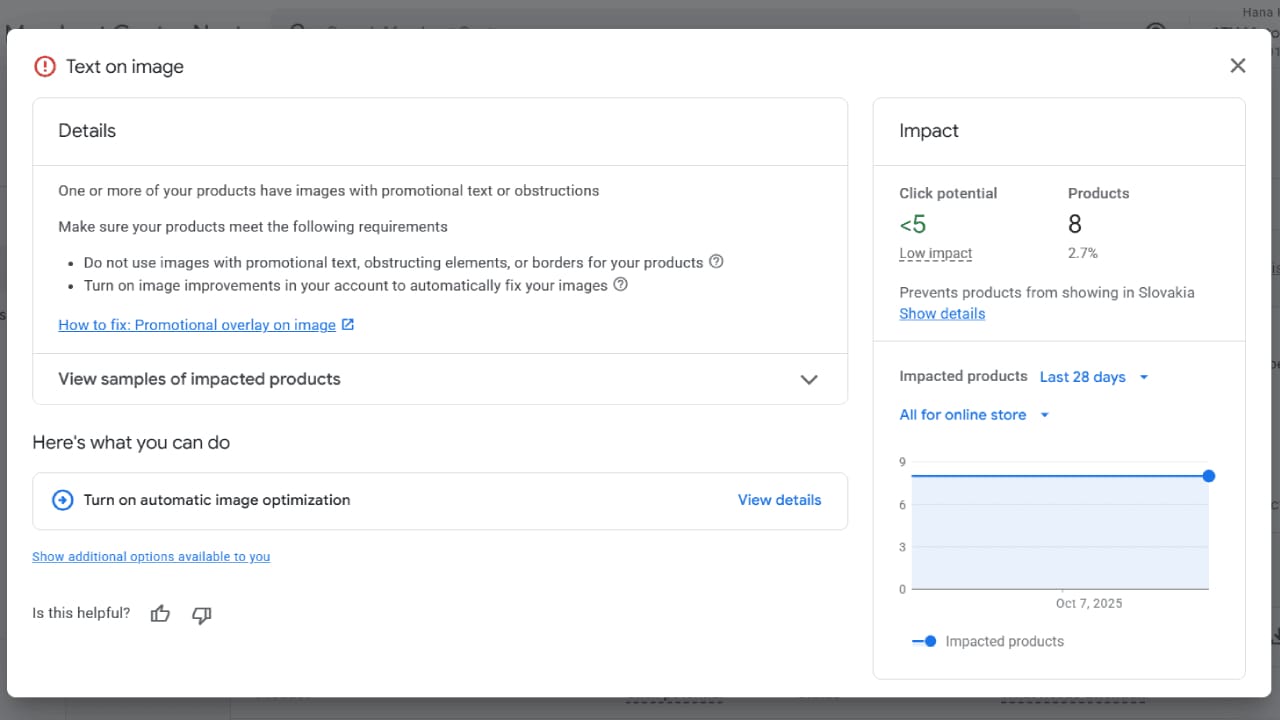Click the Show details link under Impact

click(x=942, y=314)
